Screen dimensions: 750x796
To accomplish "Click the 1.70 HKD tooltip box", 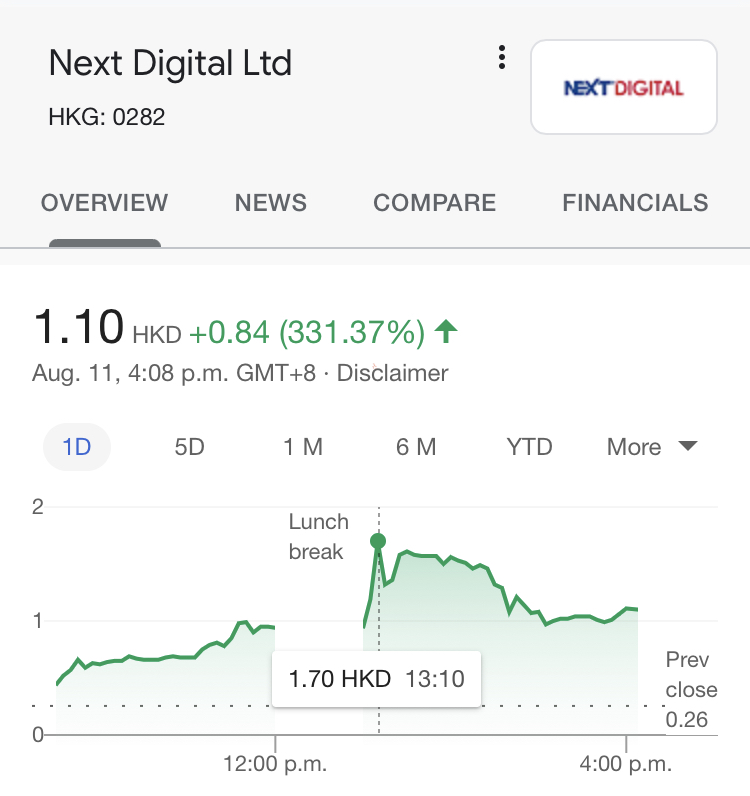I will (x=376, y=679).
